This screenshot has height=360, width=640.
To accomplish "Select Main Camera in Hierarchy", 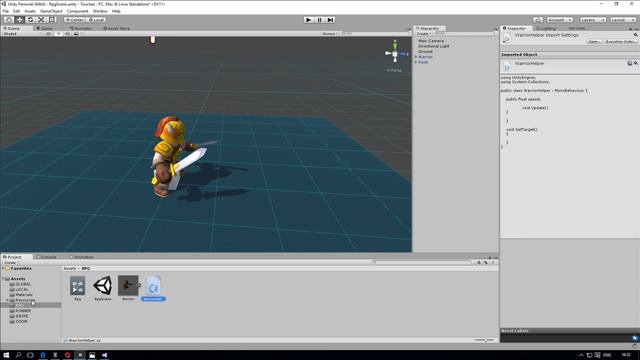I will tap(431, 41).
